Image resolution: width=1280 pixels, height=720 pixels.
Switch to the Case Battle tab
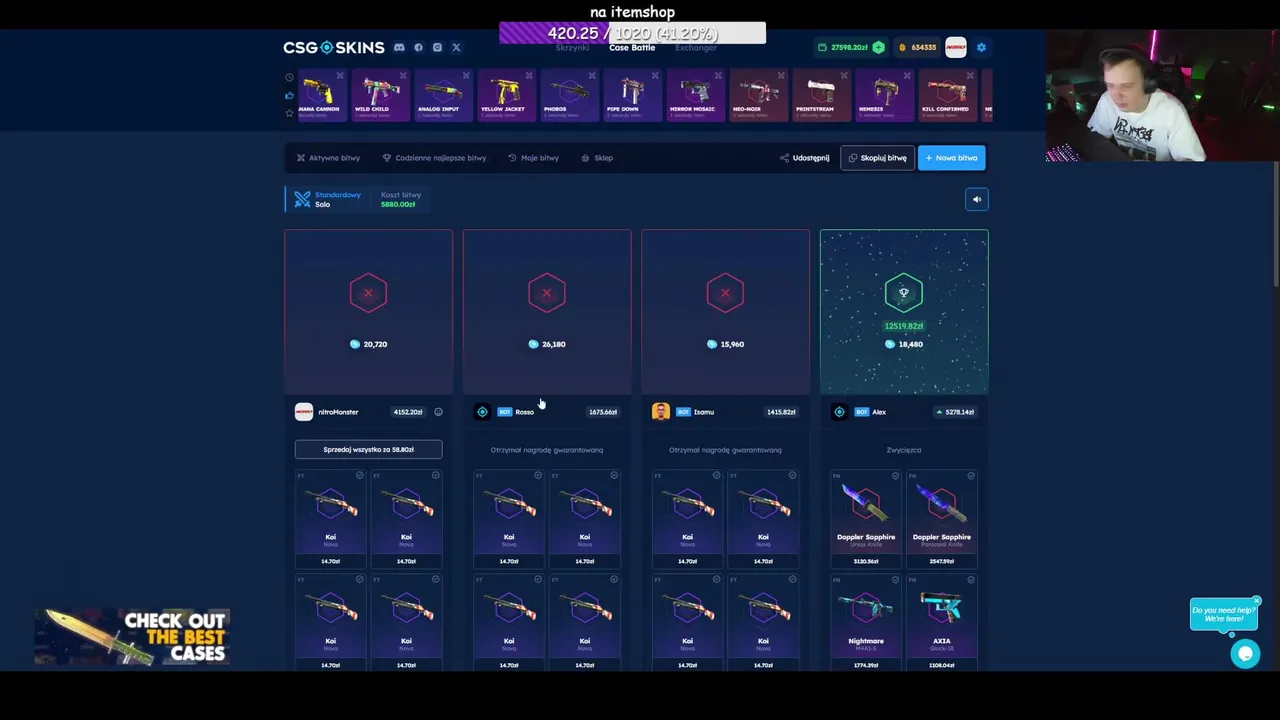coord(632,48)
